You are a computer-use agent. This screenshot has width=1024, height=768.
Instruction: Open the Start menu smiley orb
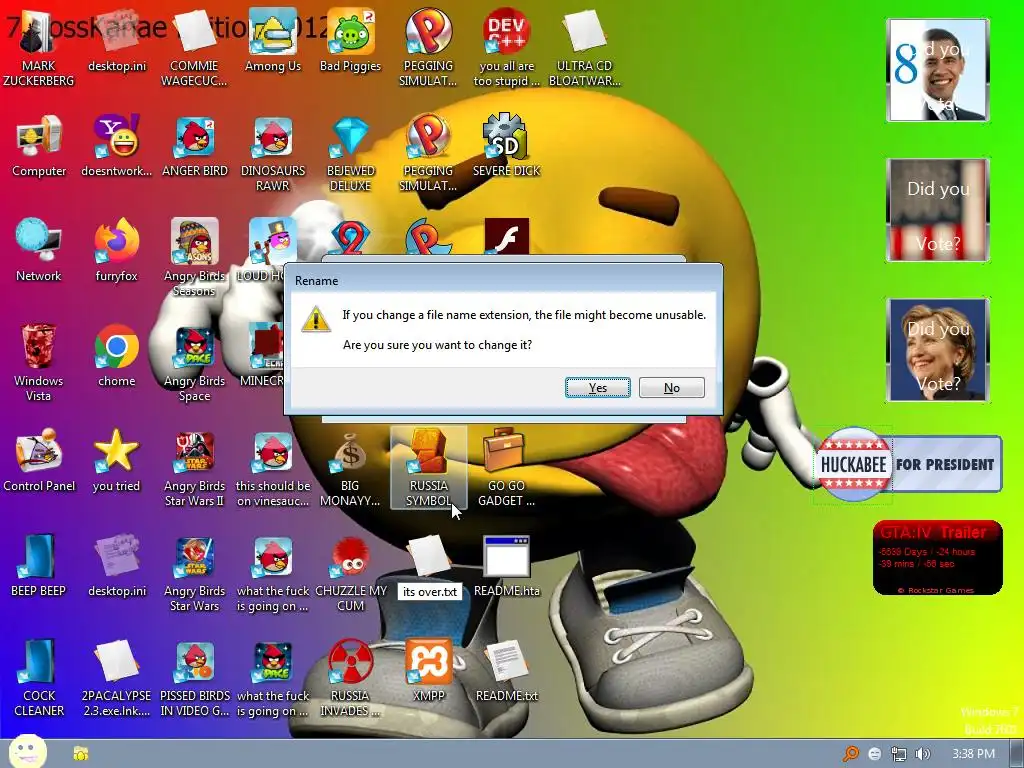click(x=28, y=752)
